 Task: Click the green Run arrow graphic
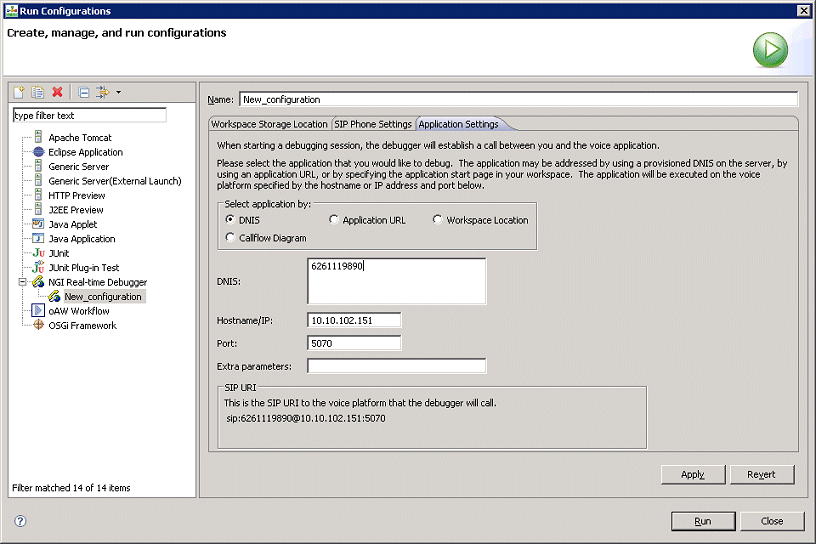tap(770, 50)
